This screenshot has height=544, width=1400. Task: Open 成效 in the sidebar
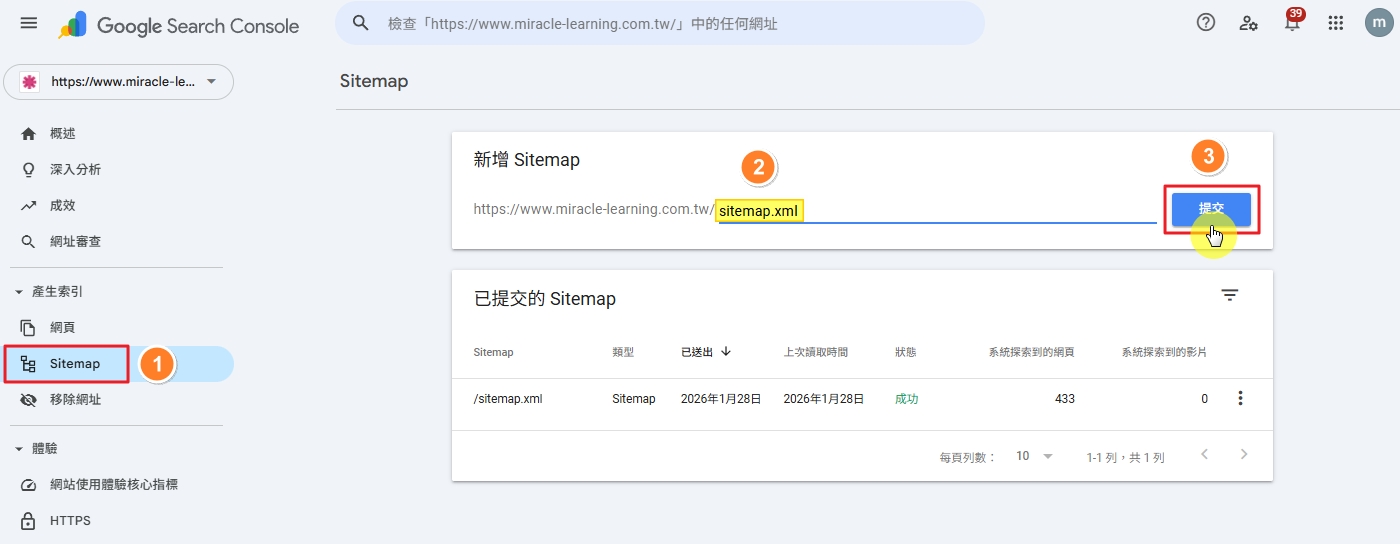click(x=63, y=206)
